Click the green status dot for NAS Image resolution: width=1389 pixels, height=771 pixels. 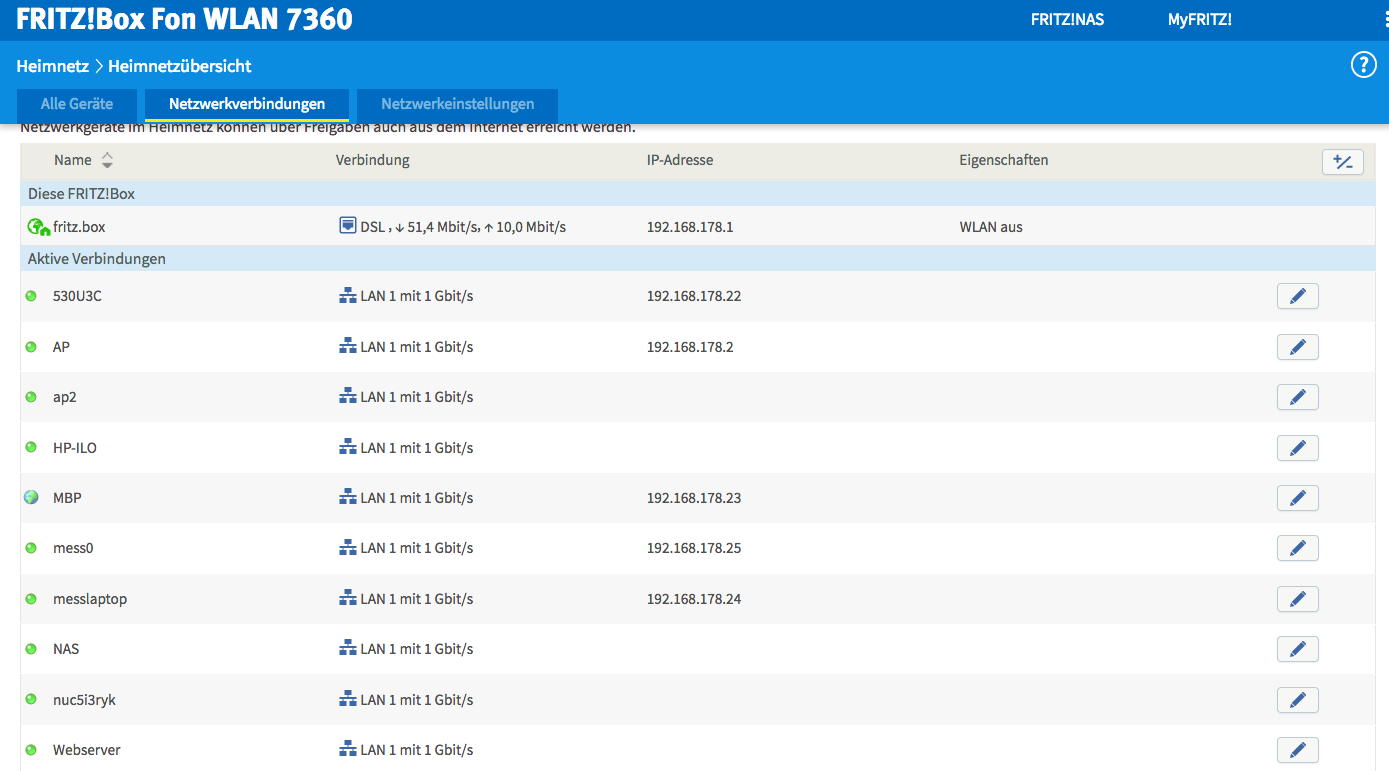31,649
